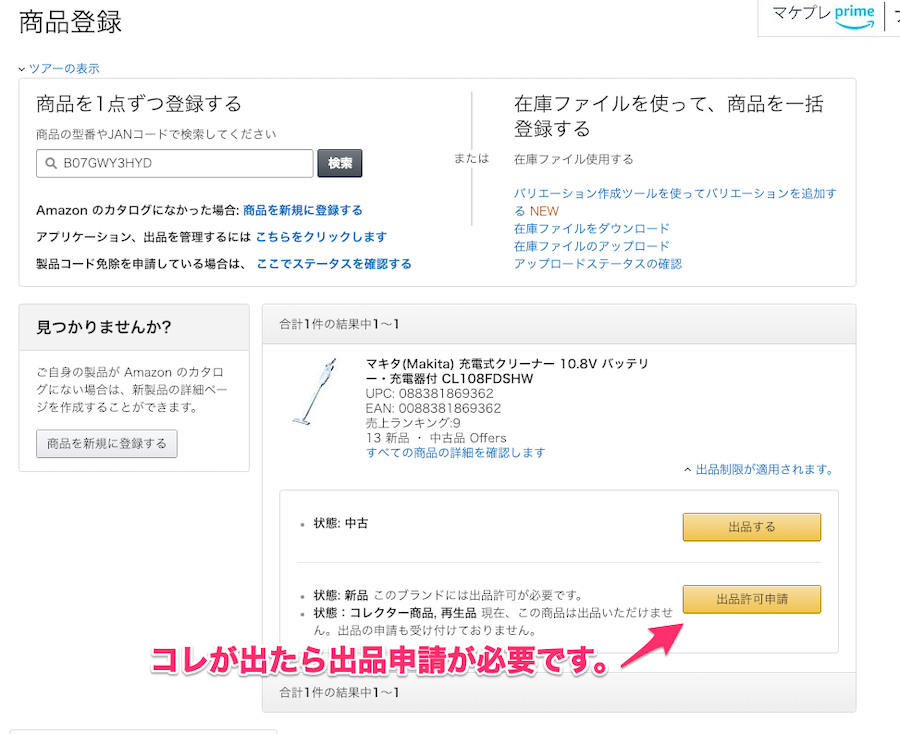Image resolution: width=900 pixels, height=734 pixels.
Task: Click Makita vacuum cleaner product thumbnail
Action: (x=315, y=391)
